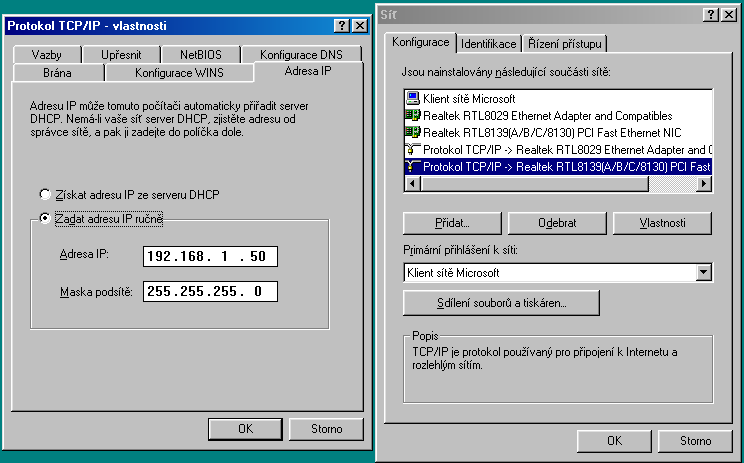Select the Konfigurace tab in Síť
The width and height of the screenshot is (744, 463).
[420, 42]
